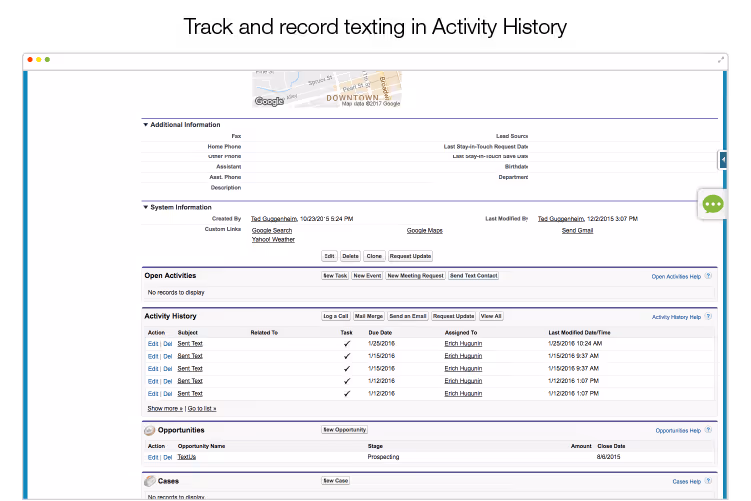Click Request Update in Activity History
Screen dimensions: 751x501
pos(454,316)
